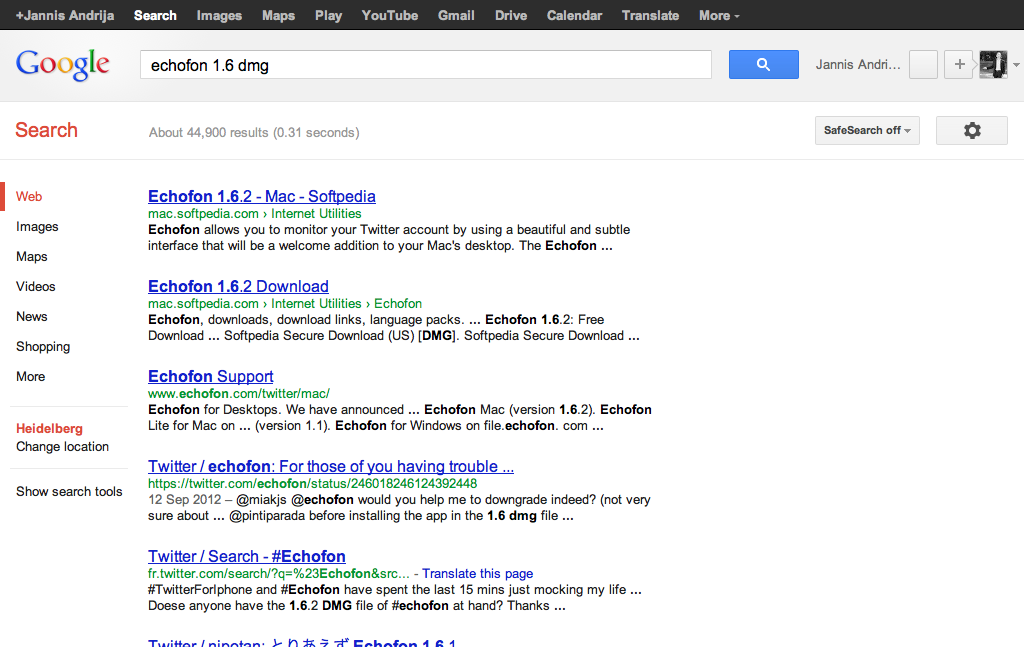Screen dimensions: 1024x647
Task: Click the twitter.com/echofon/status URL text
Action: click(312, 484)
